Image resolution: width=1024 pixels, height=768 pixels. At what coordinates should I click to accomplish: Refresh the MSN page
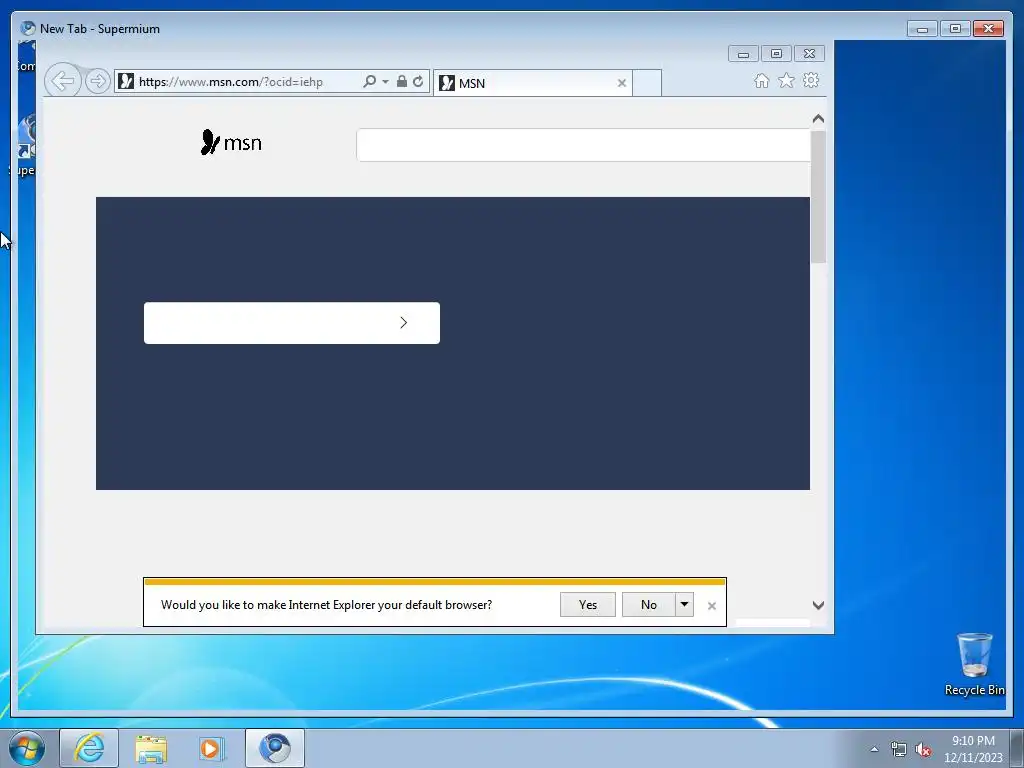click(x=418, y=81)
